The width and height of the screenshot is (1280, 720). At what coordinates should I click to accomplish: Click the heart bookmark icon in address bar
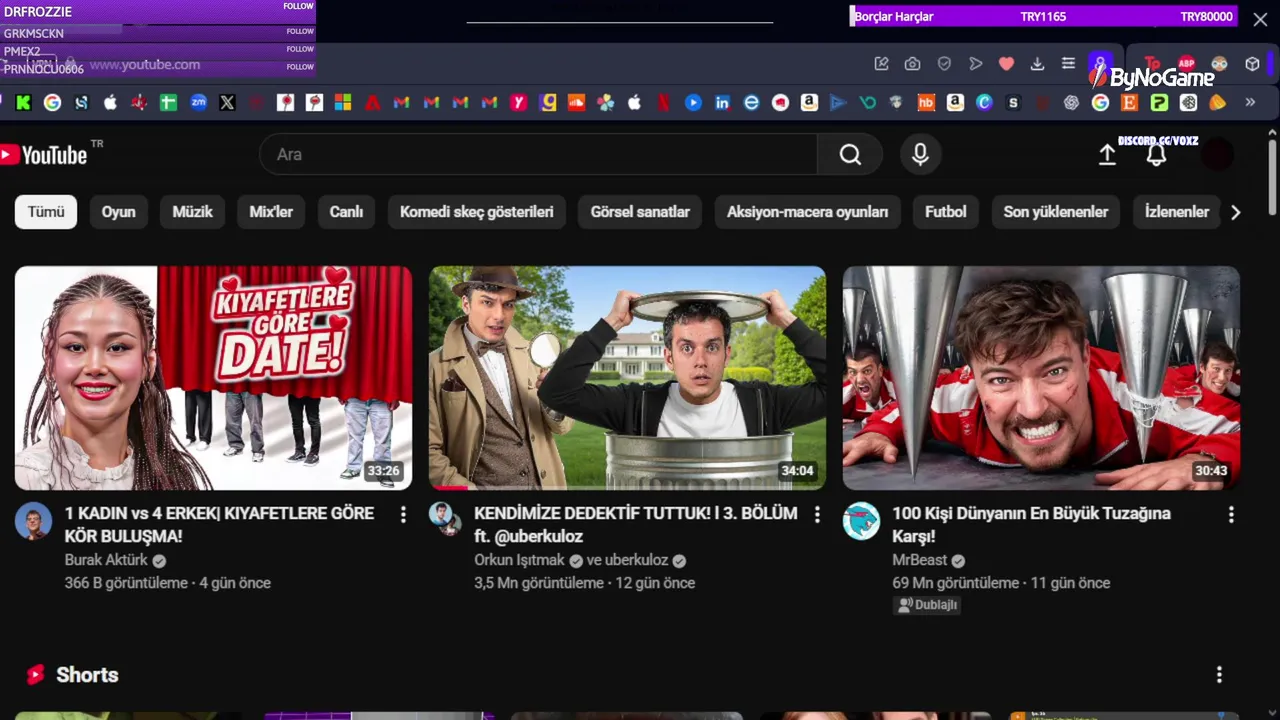click(1006, 64)
